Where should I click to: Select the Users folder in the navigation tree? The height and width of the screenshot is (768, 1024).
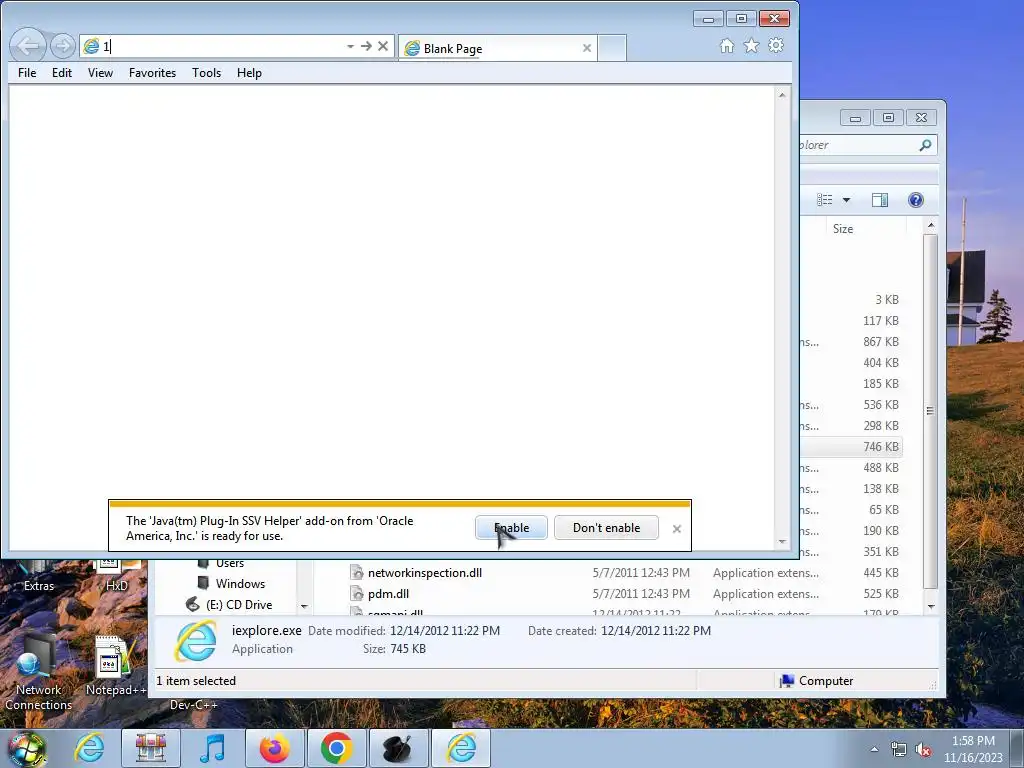pos(229,563)
